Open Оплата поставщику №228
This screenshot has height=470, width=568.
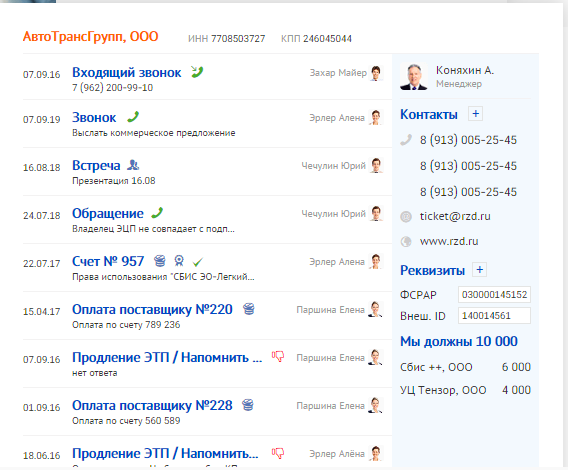coord(152,405)
